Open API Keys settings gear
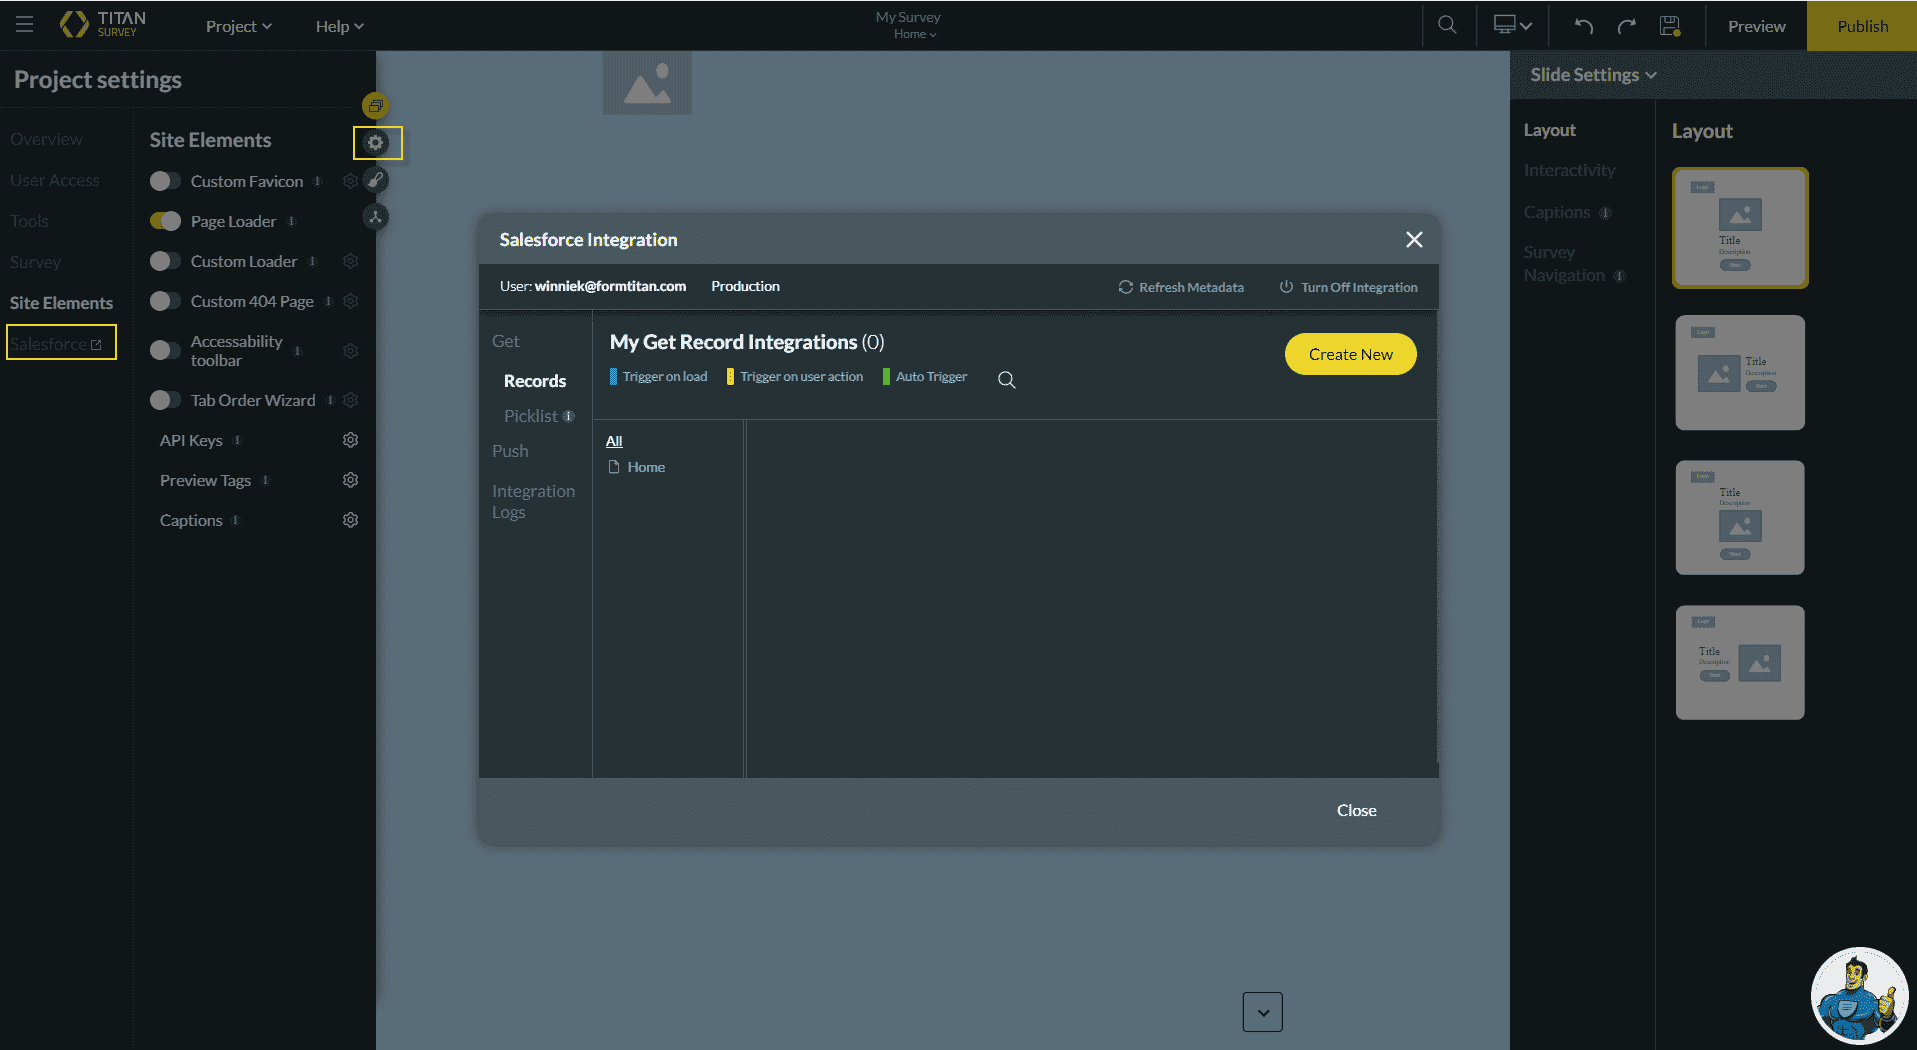The width and height of the screenshot is (1917, 1050). point(350,440)
